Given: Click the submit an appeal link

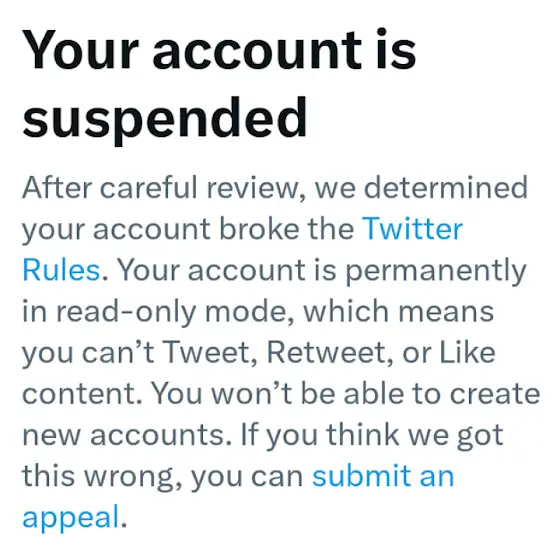Looking at the screenshot, I should coord(383,476).
